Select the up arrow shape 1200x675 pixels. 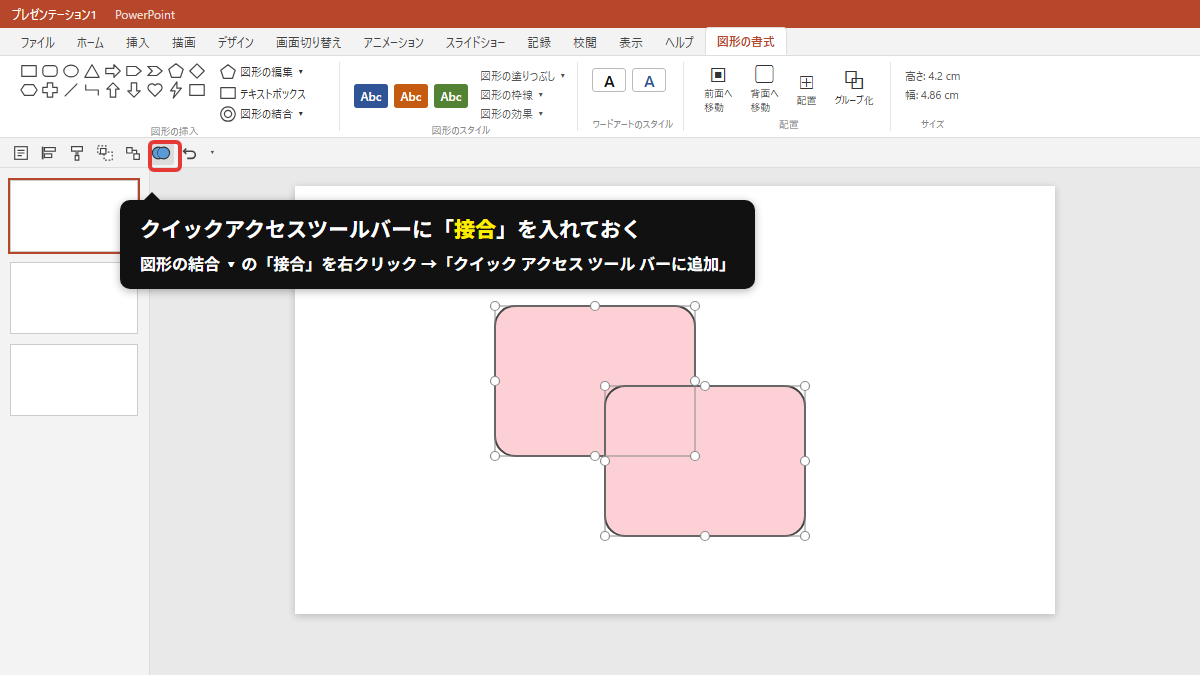click(113, 90)
